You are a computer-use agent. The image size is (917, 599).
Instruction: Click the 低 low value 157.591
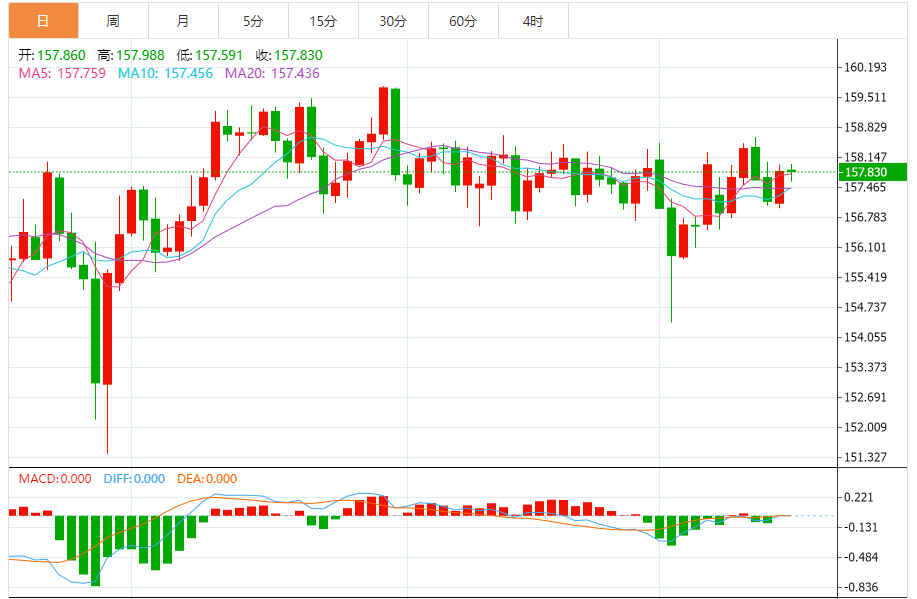pyautogui.click(x=219, y=55)
